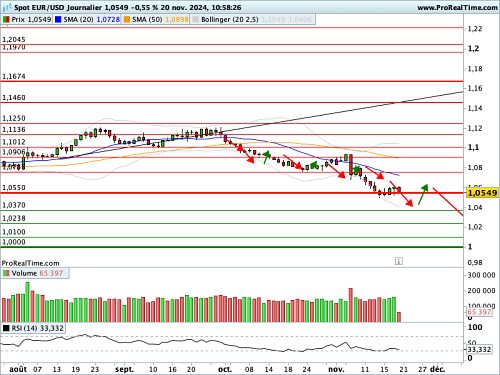This screenshot has height=375, width=500.
Task: Click the 33,332 RSI value tag
Action: tap(479, 349)
